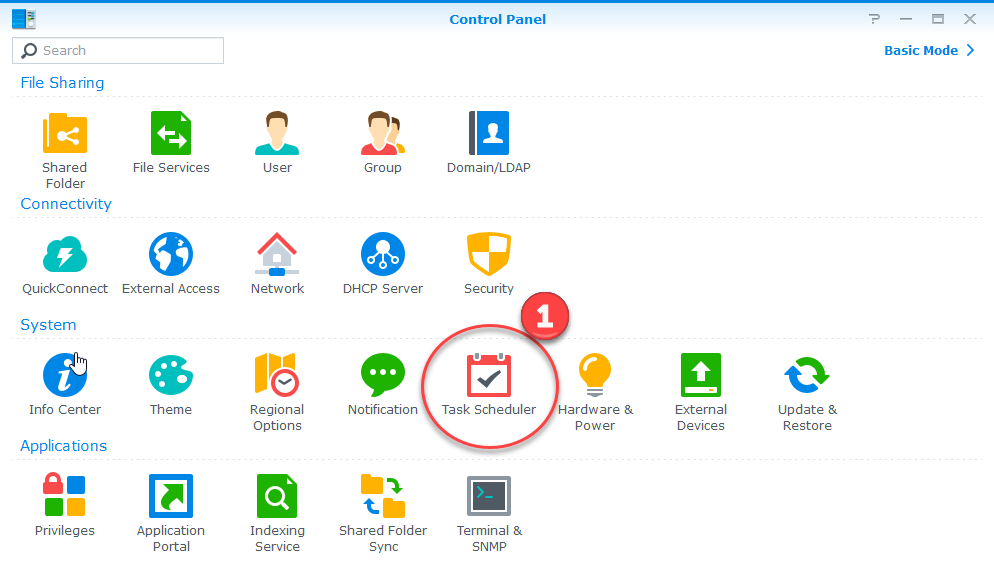994x568 pixels.
Task: Open the External Access globe icon
Action: [171, 255]
